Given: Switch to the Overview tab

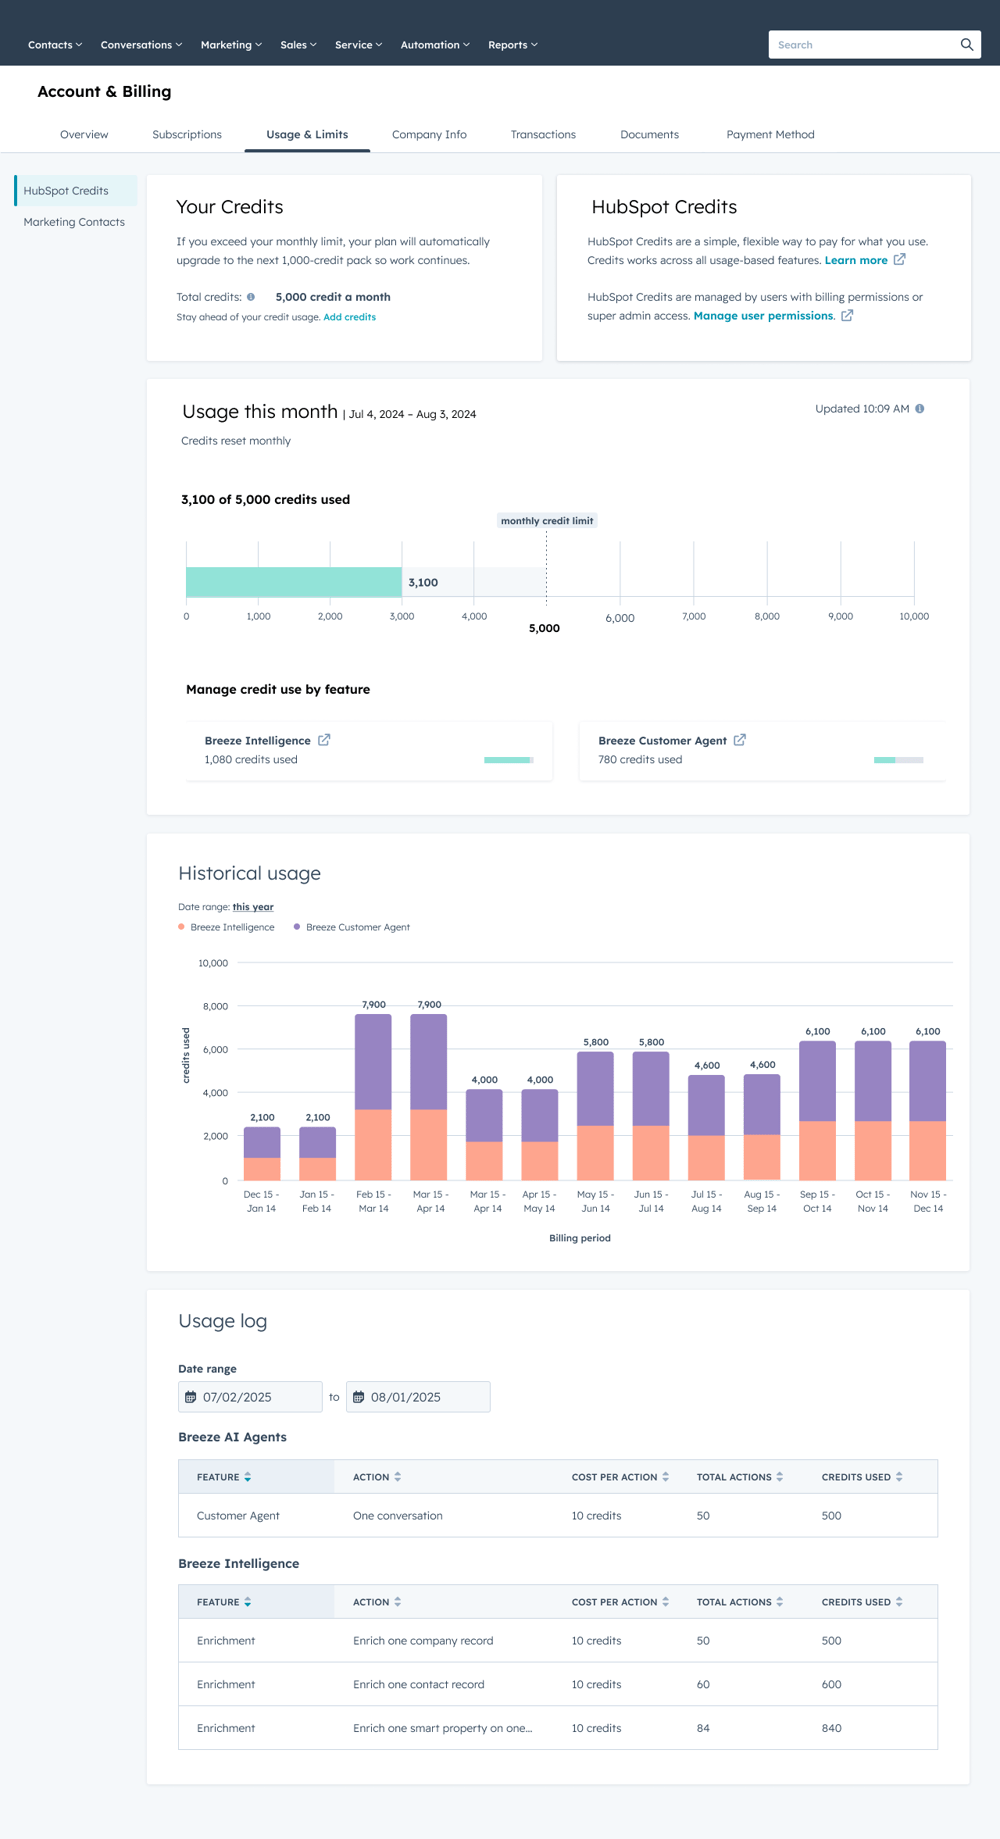Looking at the screenshot, I should [84, 134].
